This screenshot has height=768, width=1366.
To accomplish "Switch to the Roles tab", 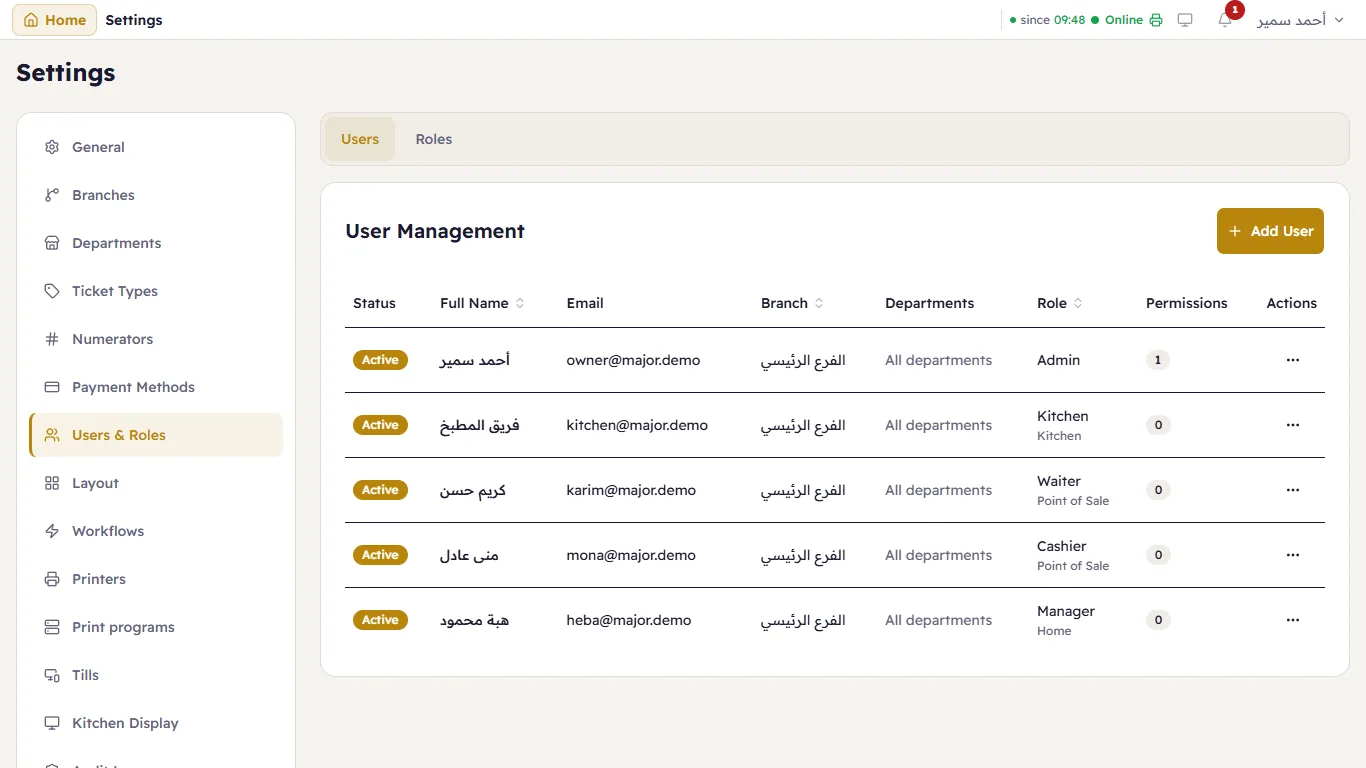I will click(x=434, y=139).
